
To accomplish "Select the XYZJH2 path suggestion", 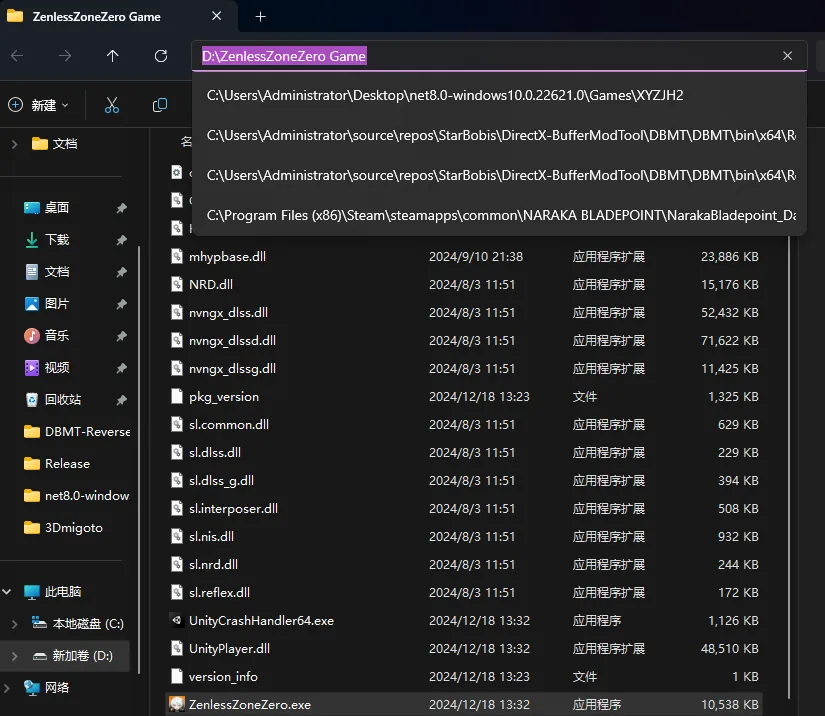I will [x=499, y=95].
